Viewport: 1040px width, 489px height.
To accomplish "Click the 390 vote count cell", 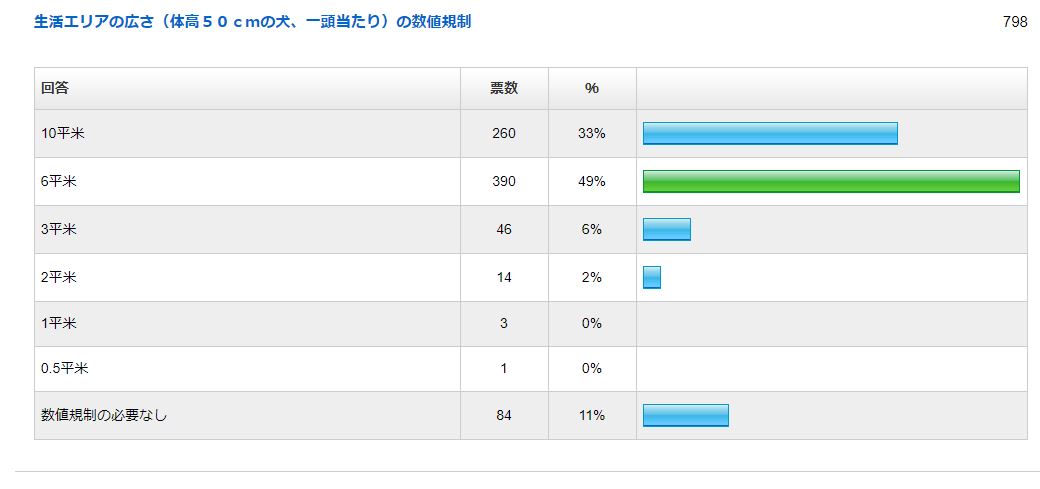I will pos(504,181).
